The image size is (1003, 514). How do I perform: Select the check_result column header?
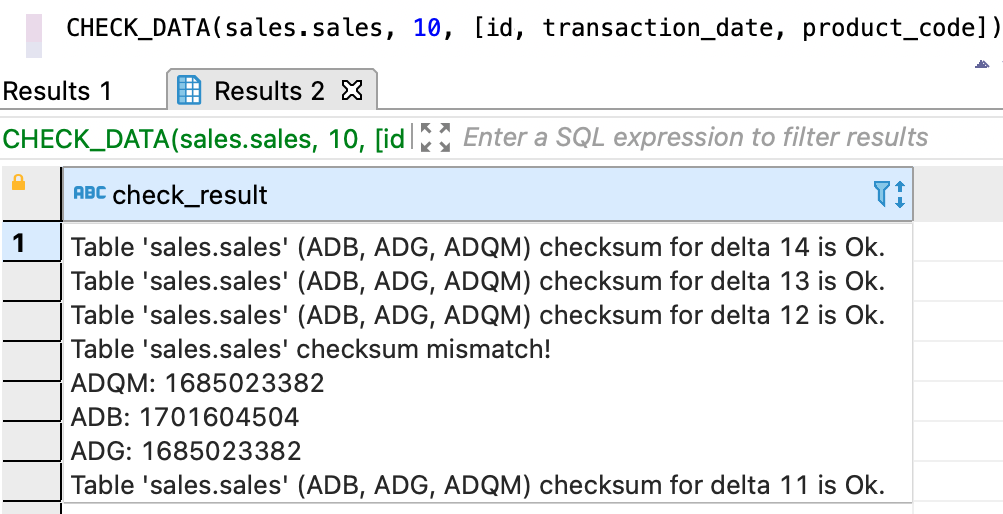[487, 195]
